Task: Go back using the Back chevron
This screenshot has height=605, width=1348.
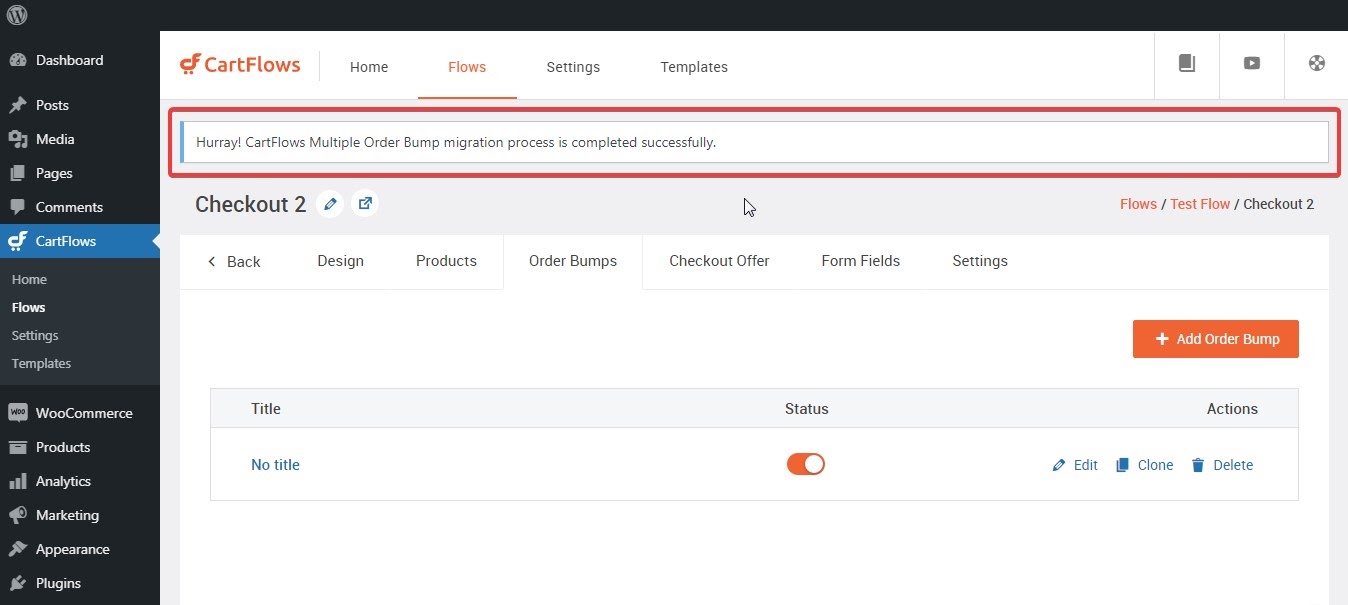Action: coord(234,261)
